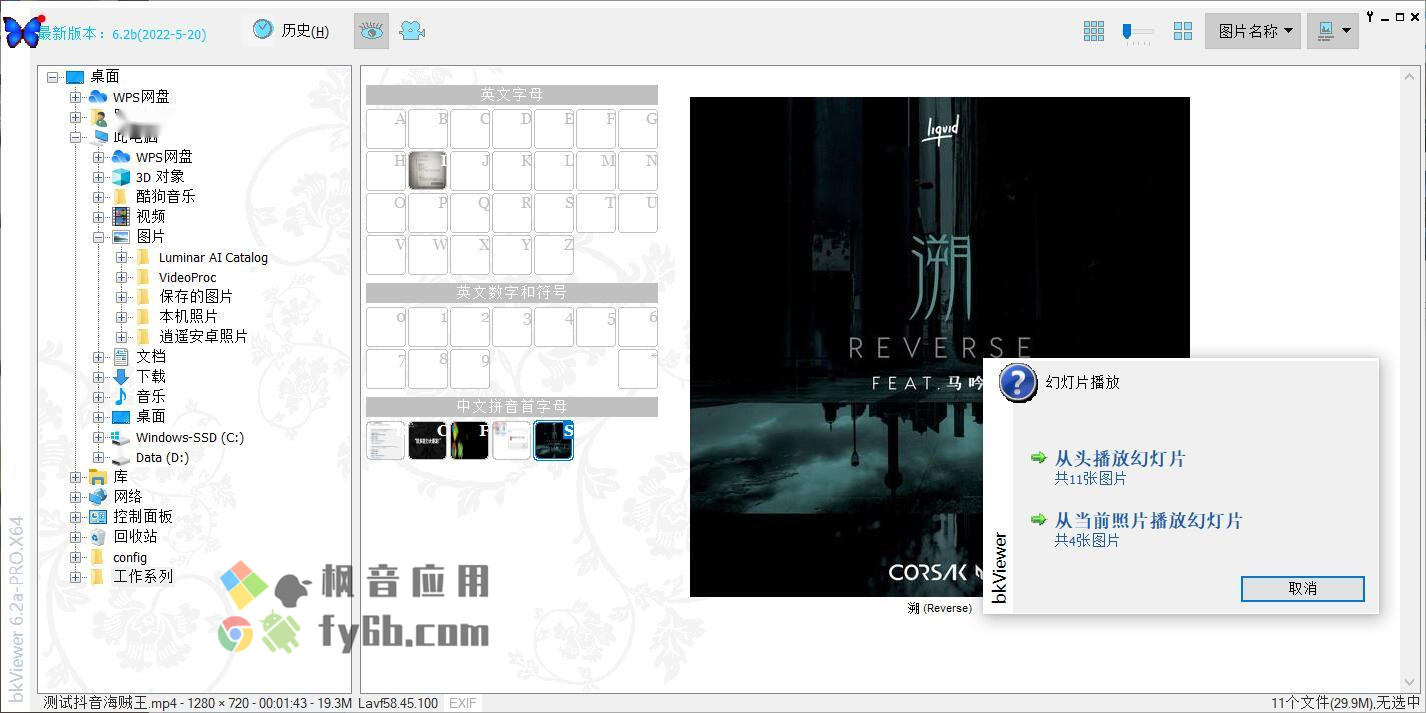The height and width of the screenshot is (713, 1426).
Task: Select the cloud icon of WPS网盘 under 此电脑
Action: pyautogui.click(x=121, y=157)
